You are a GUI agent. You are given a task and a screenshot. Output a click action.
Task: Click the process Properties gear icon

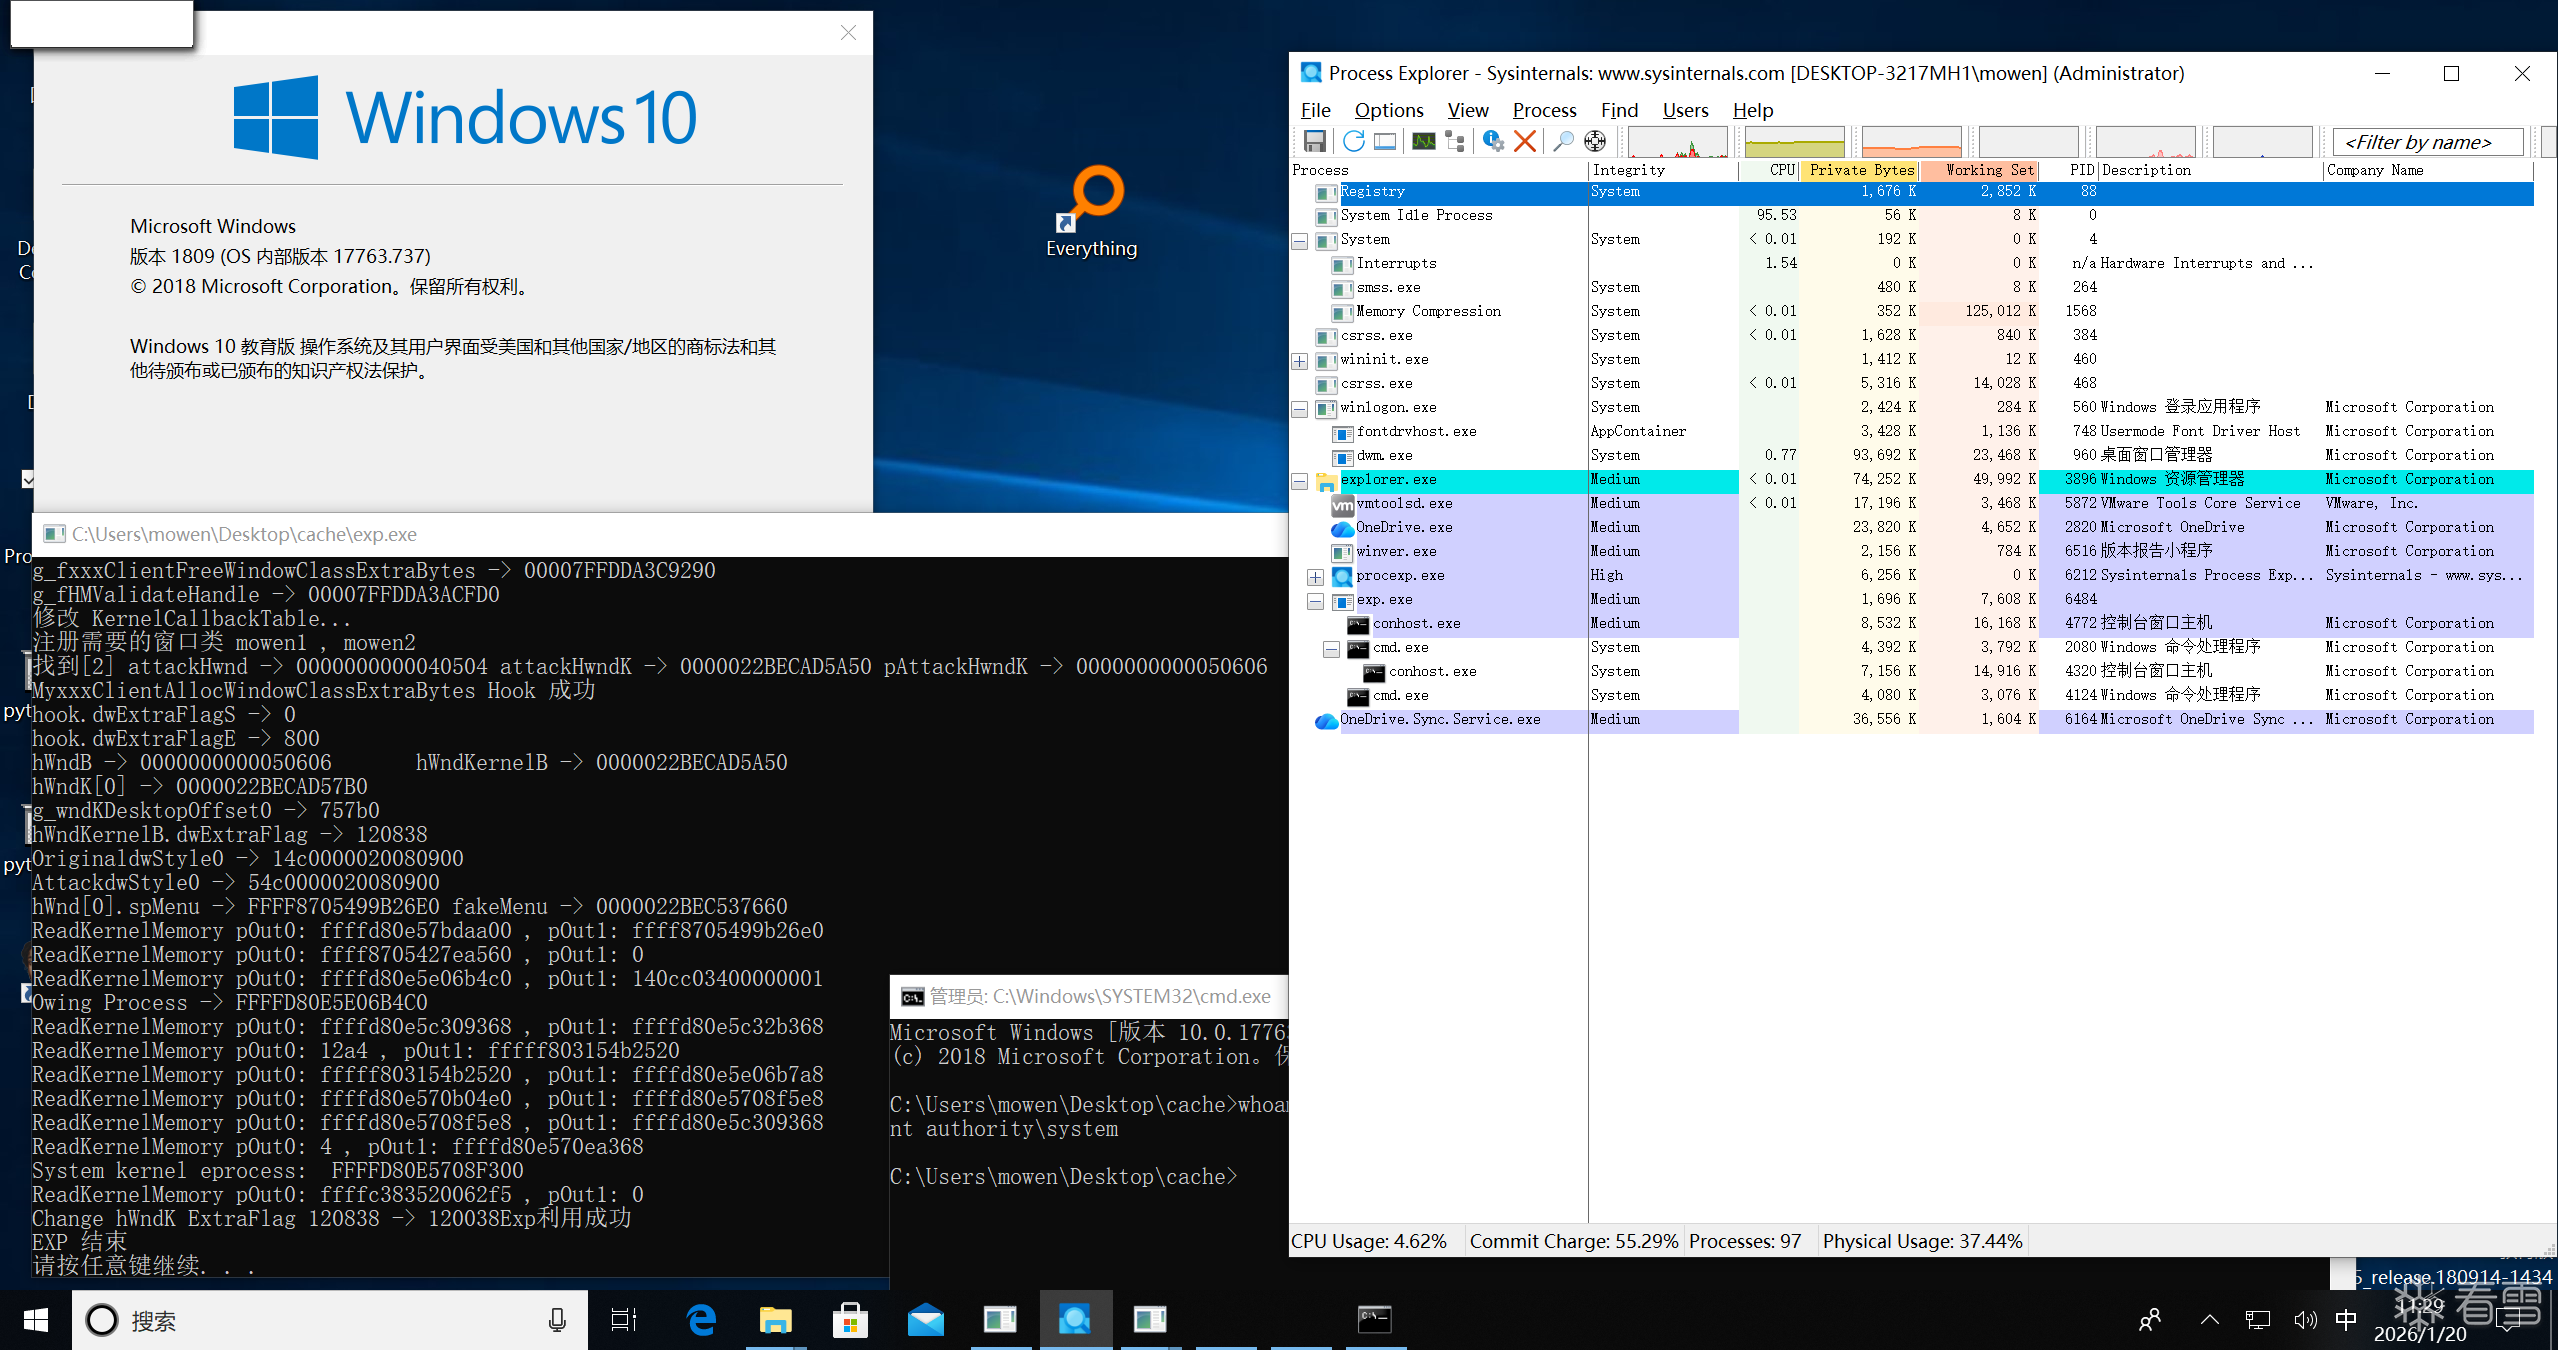(1493, 141)
